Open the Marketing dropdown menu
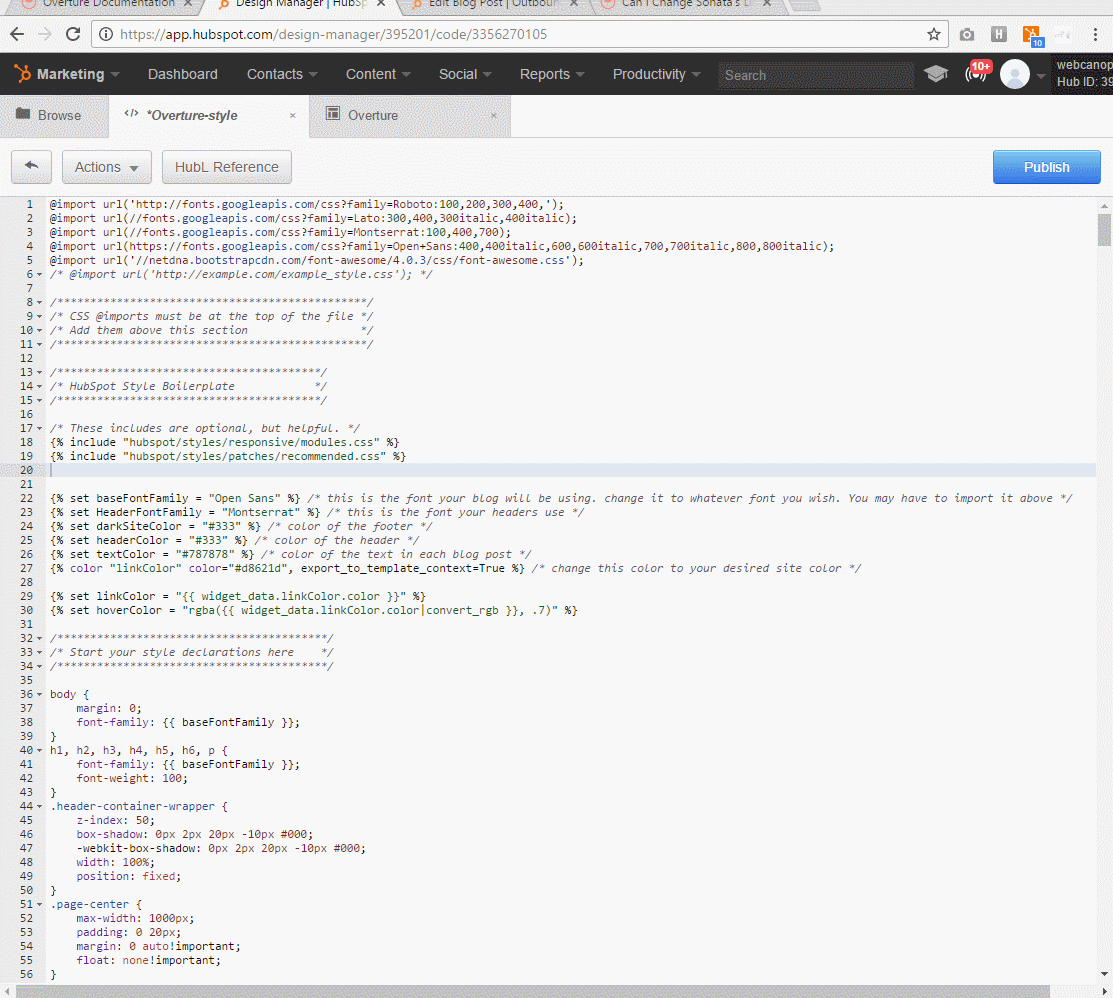Viewport: 1113px width, 998px height. (77, 74)
